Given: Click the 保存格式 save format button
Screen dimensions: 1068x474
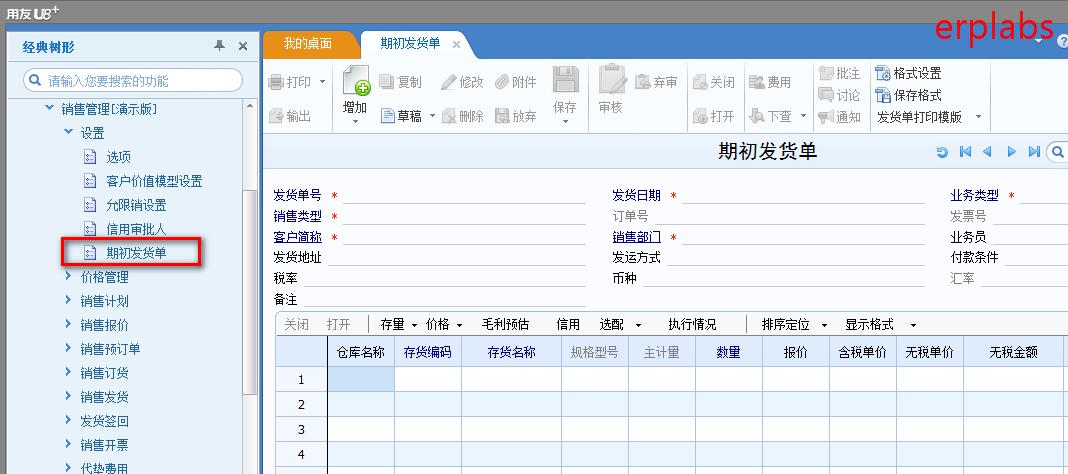Looking at the screenshot, I should click(909, 95).
